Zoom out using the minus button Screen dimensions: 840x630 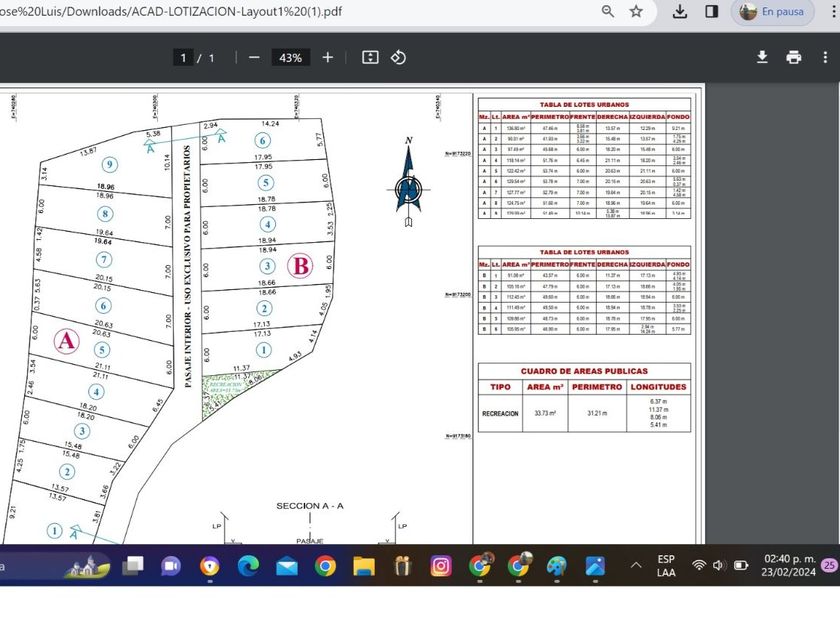click(254, 58)
